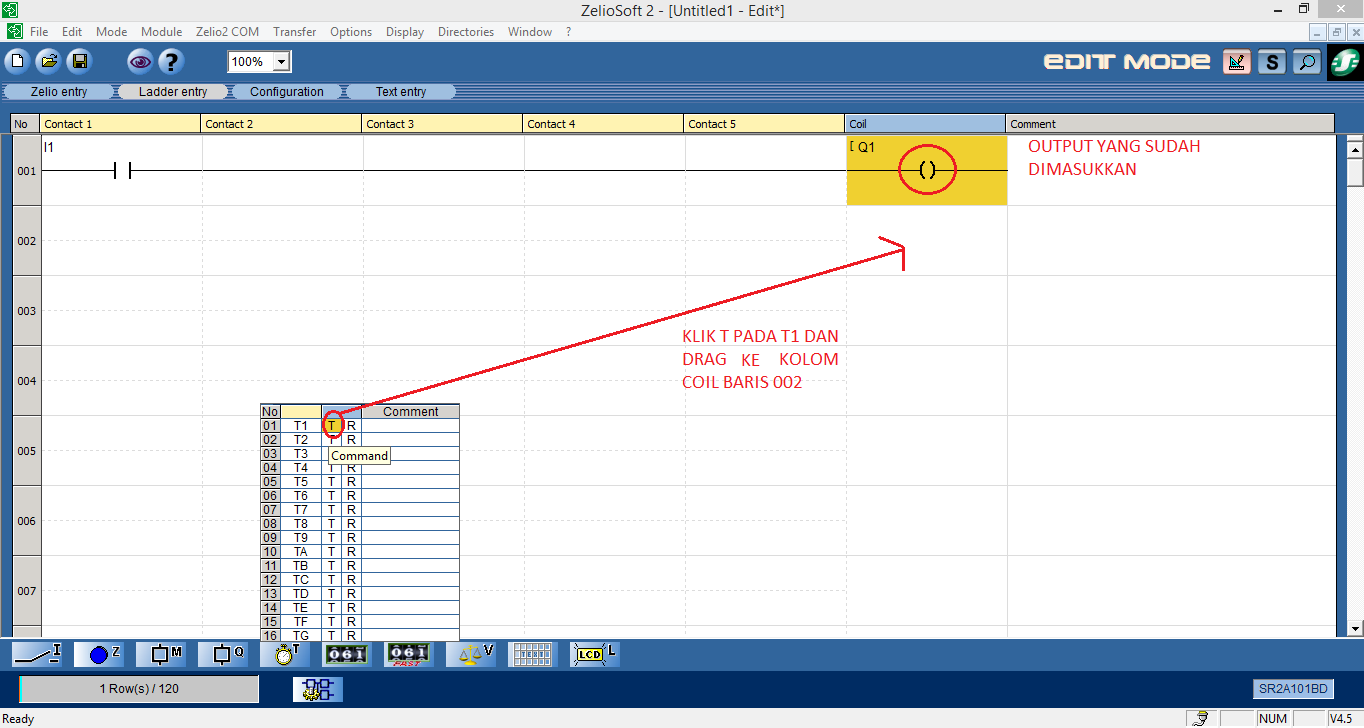Viewport: 1364px width, 728px height.
Task: Click the ZelioSoft application icon in title bar
Action: [x=11, y=9]
